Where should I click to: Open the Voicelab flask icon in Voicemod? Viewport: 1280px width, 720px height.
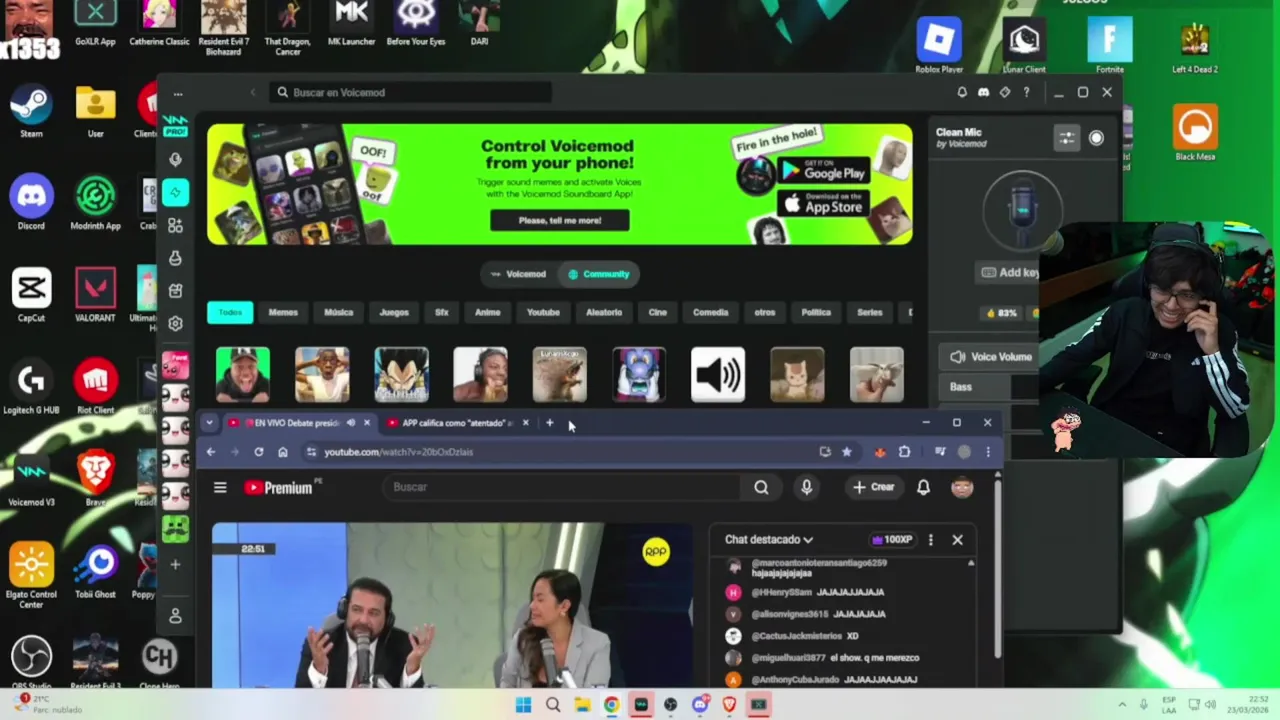coord(176,258)
